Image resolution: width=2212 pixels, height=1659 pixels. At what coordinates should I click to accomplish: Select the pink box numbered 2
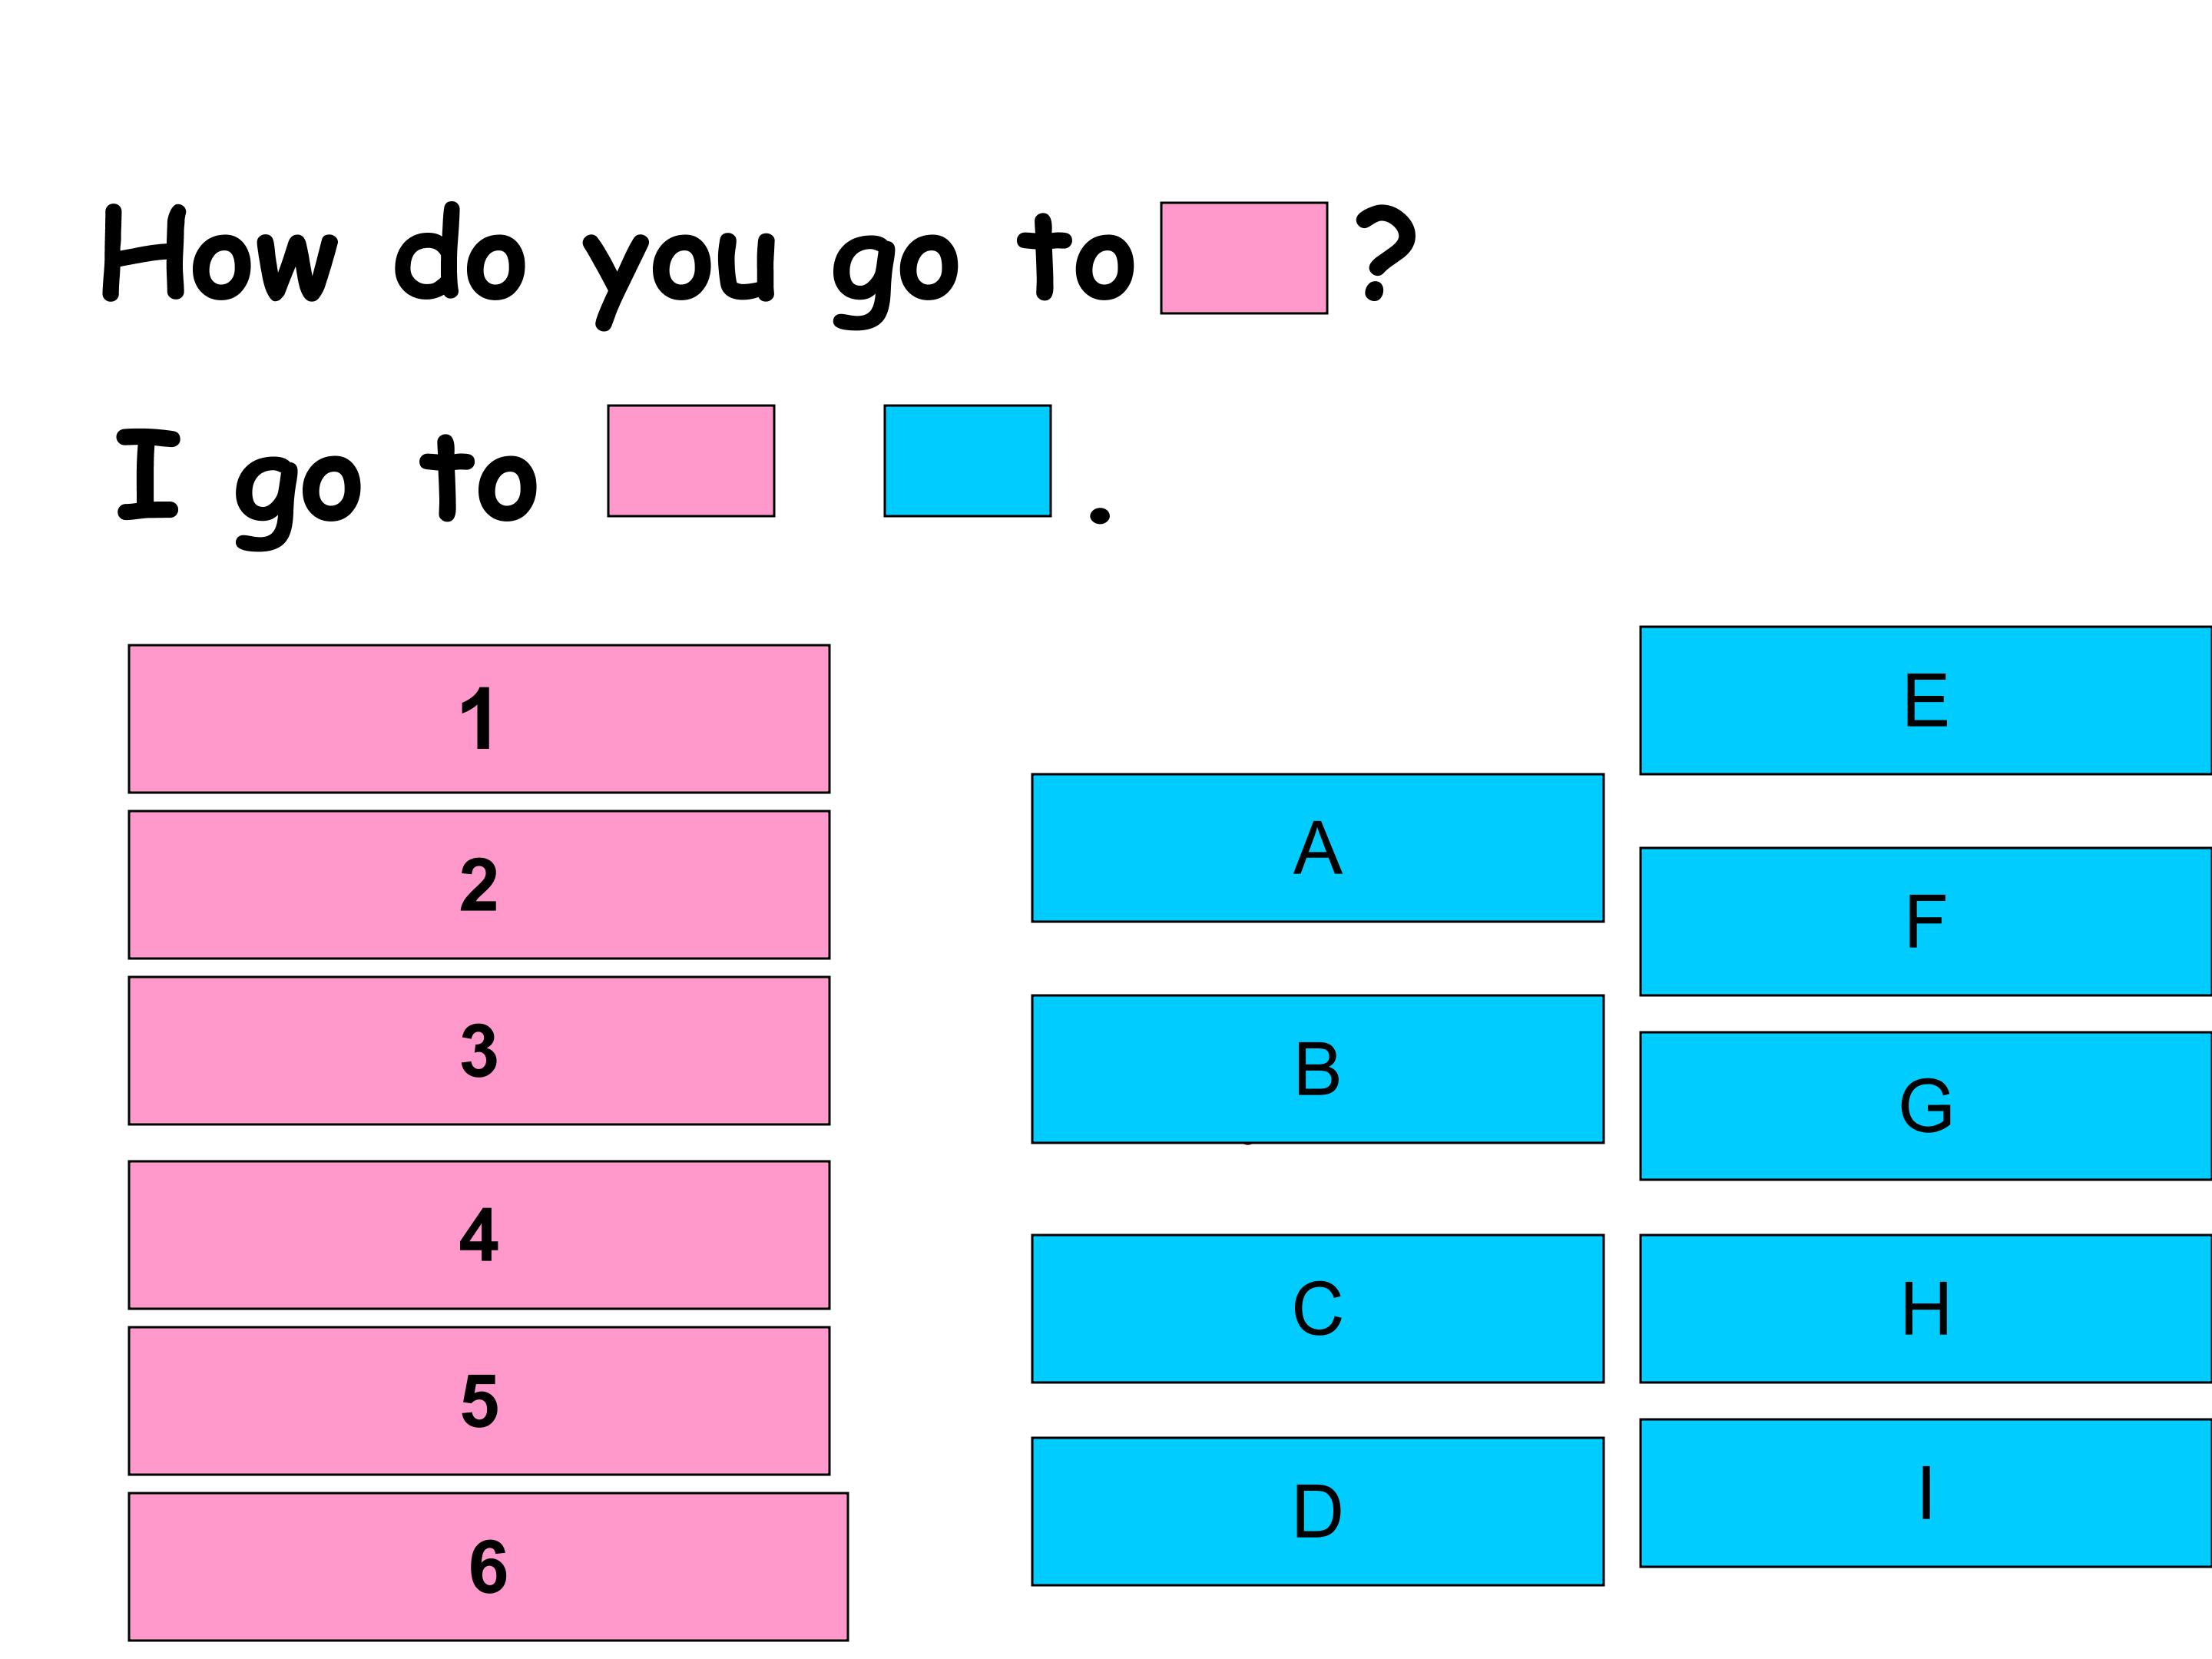coord(479,884)
